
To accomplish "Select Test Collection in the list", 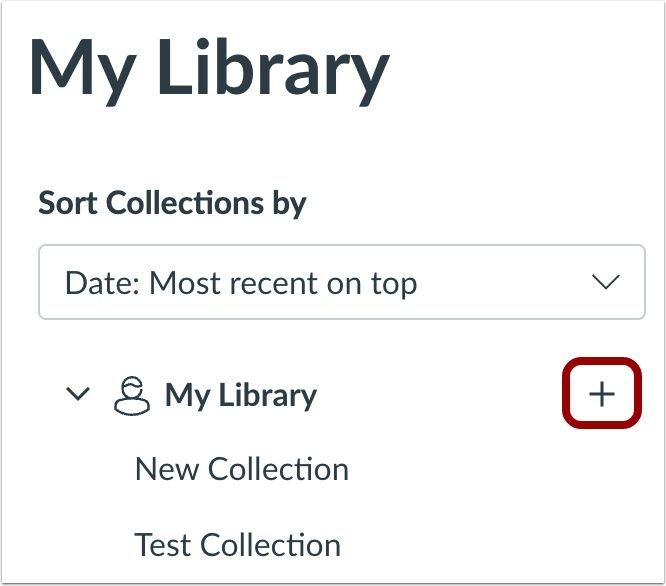I will [237, 545].
